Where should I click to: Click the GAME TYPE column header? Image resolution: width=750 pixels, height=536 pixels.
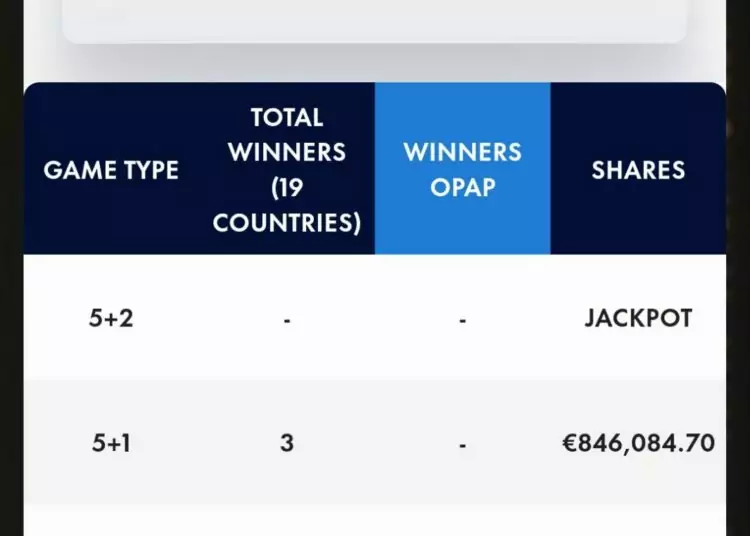click(x=111, y=170)
